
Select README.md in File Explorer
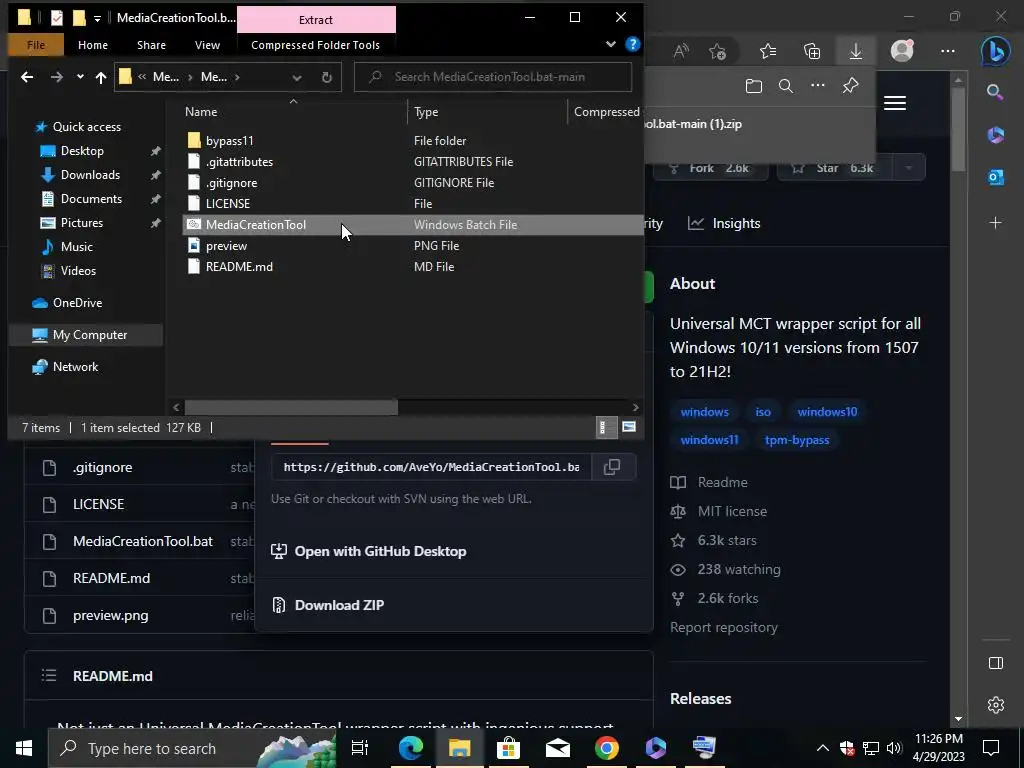pyautogui.click(x=239, y=267)
